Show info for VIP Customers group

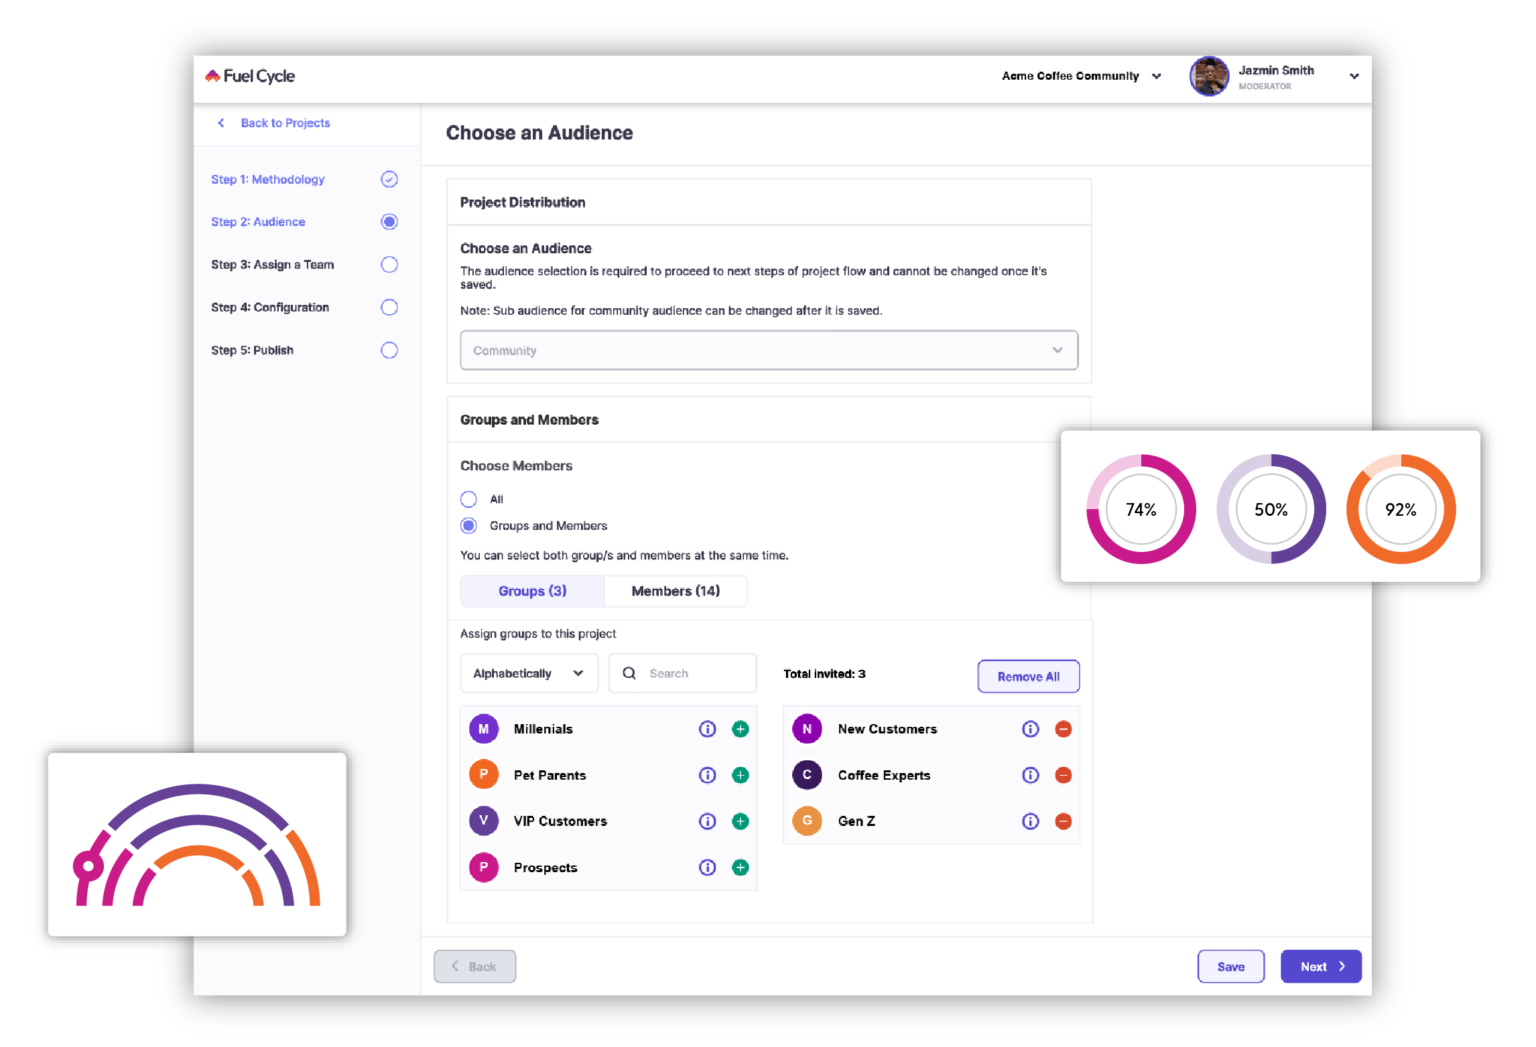tap(707, 821)
